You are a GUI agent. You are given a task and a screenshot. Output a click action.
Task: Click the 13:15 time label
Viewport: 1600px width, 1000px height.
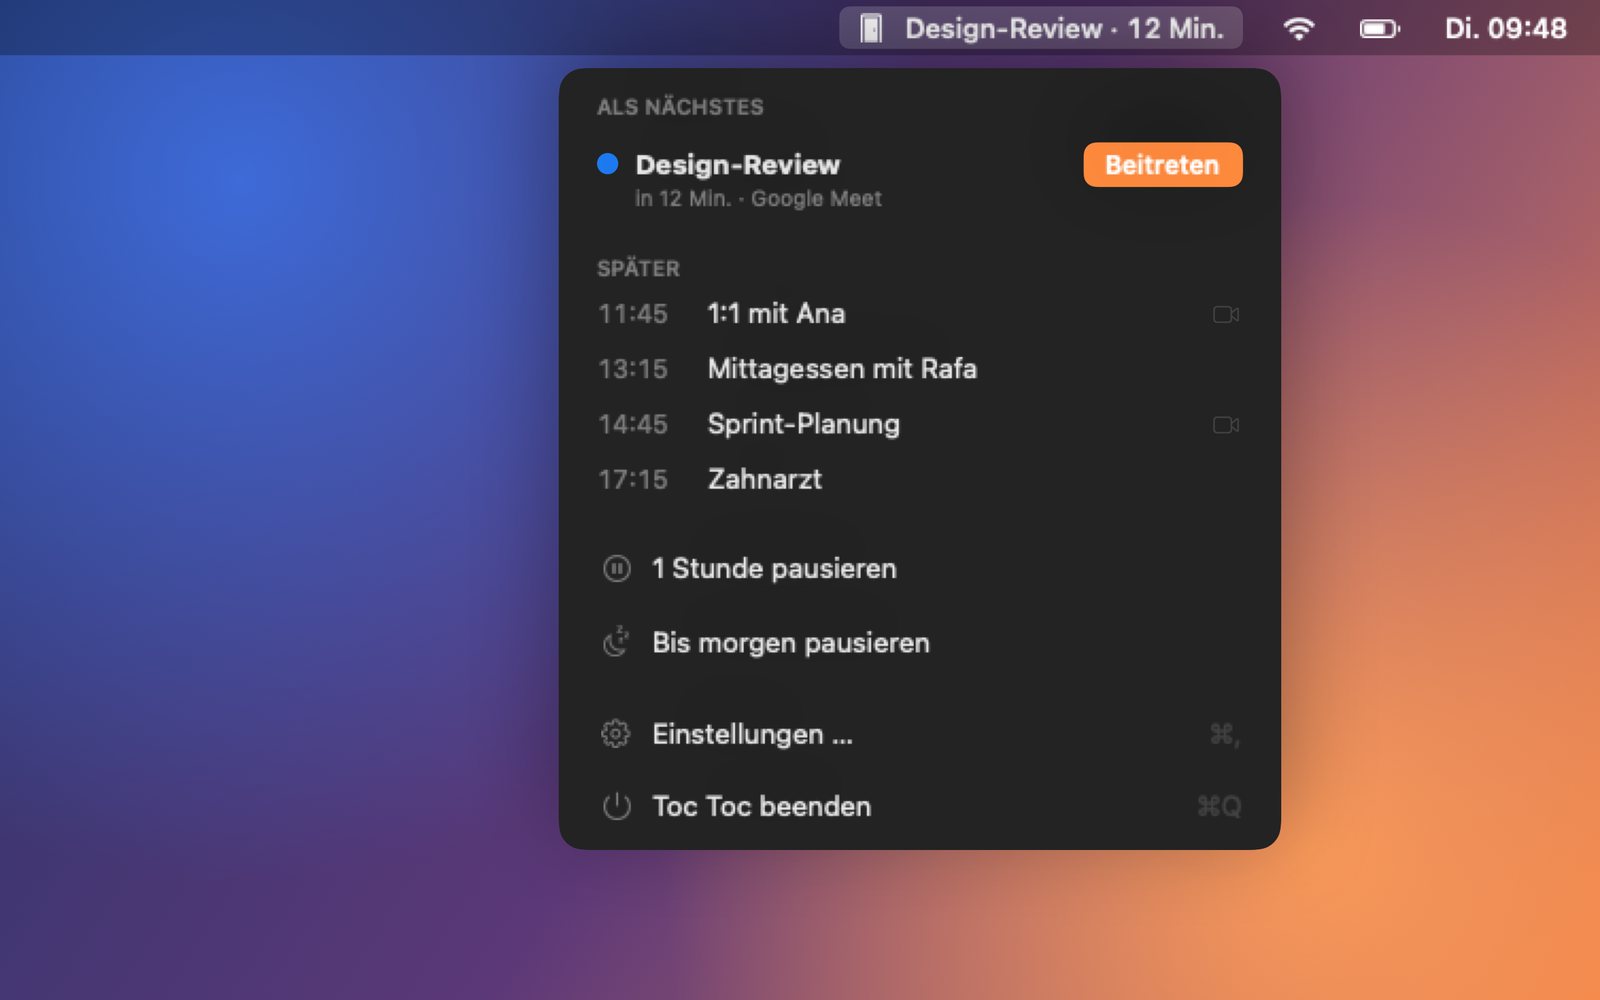[x=633, y=369]
